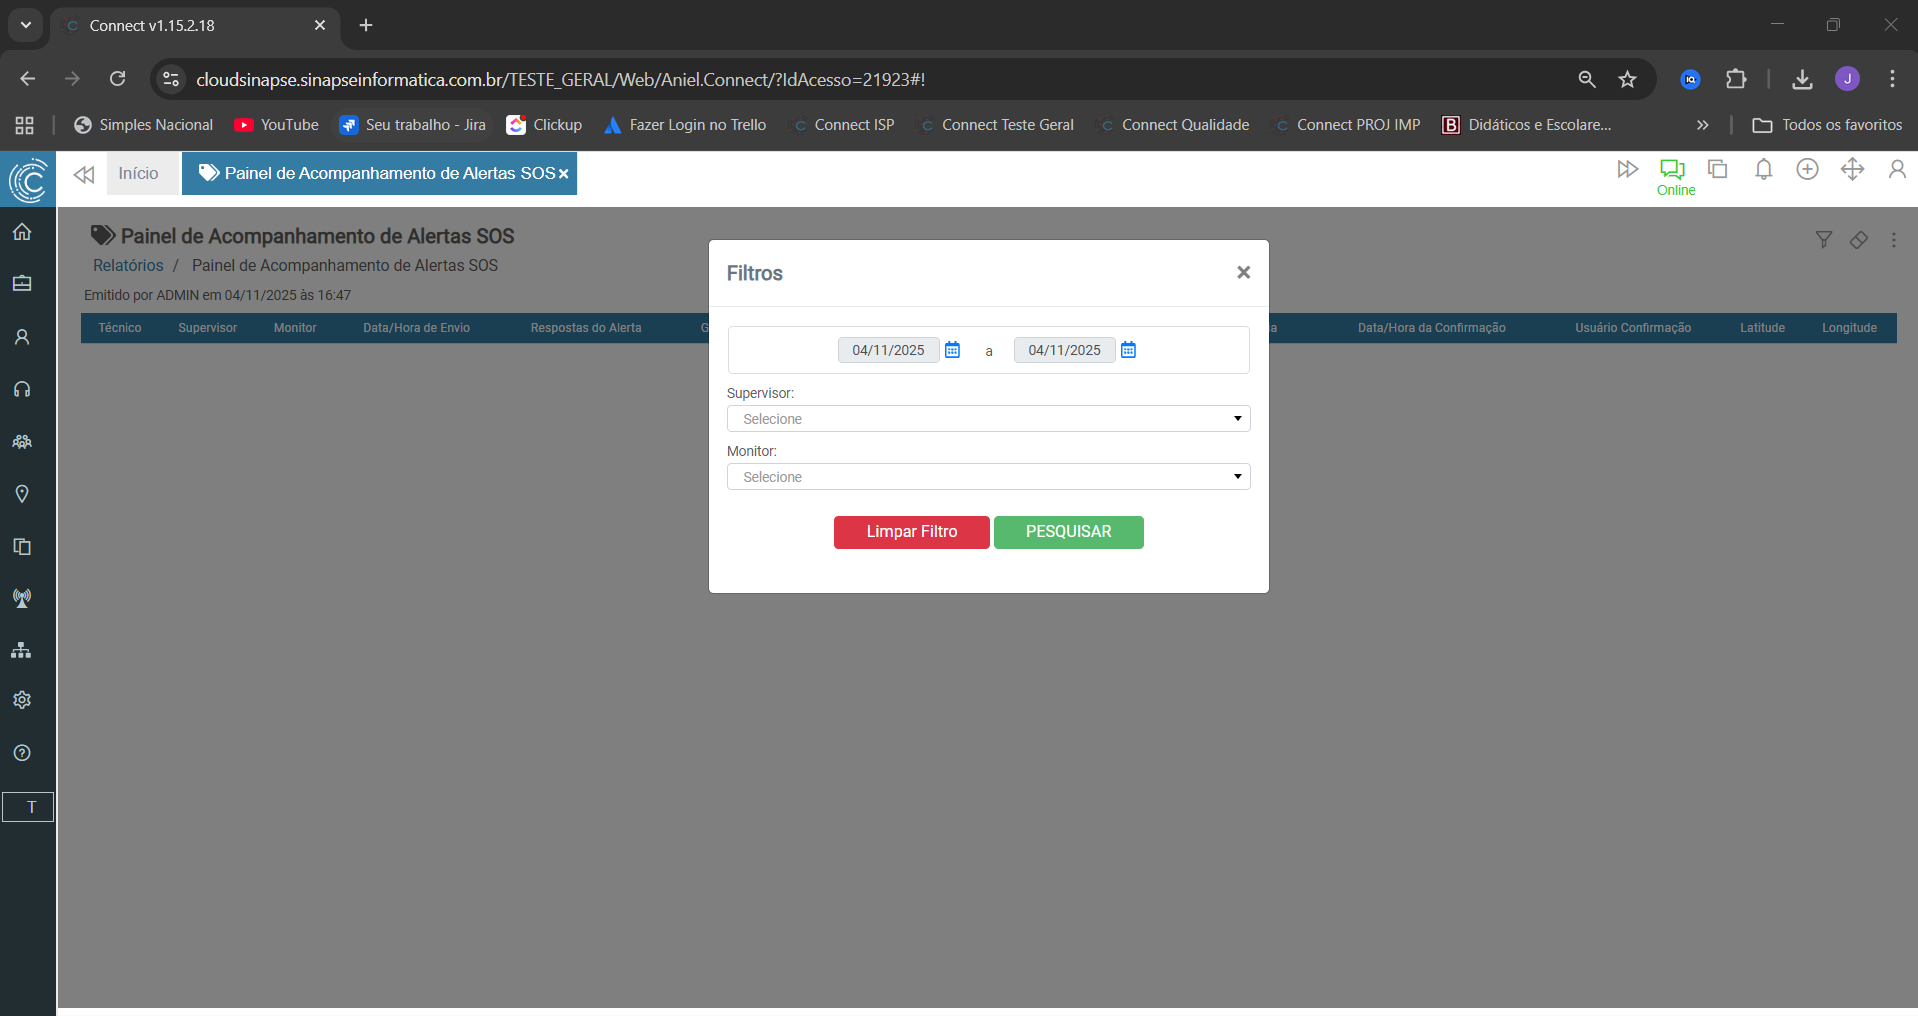Open the end date calendar picker
Screen dimensions: 1918x1016
click(1128, 350)
